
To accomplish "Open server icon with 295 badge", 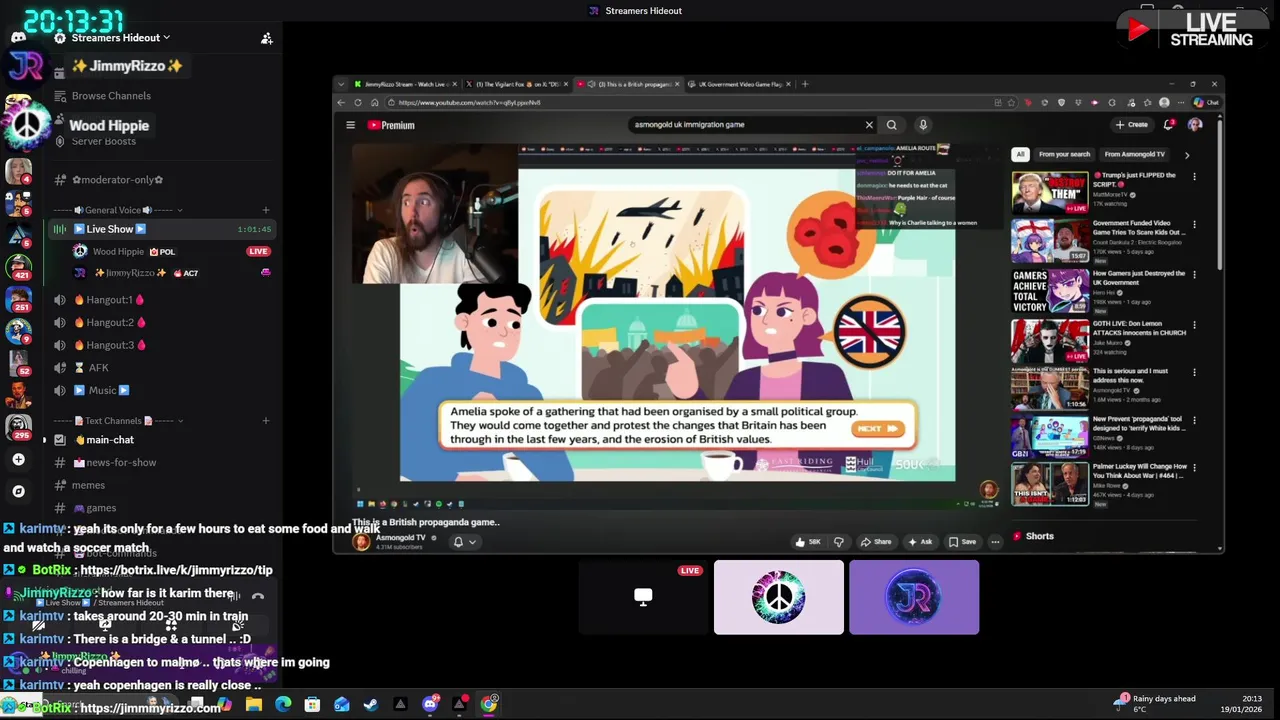I will (x=18, y=426).
